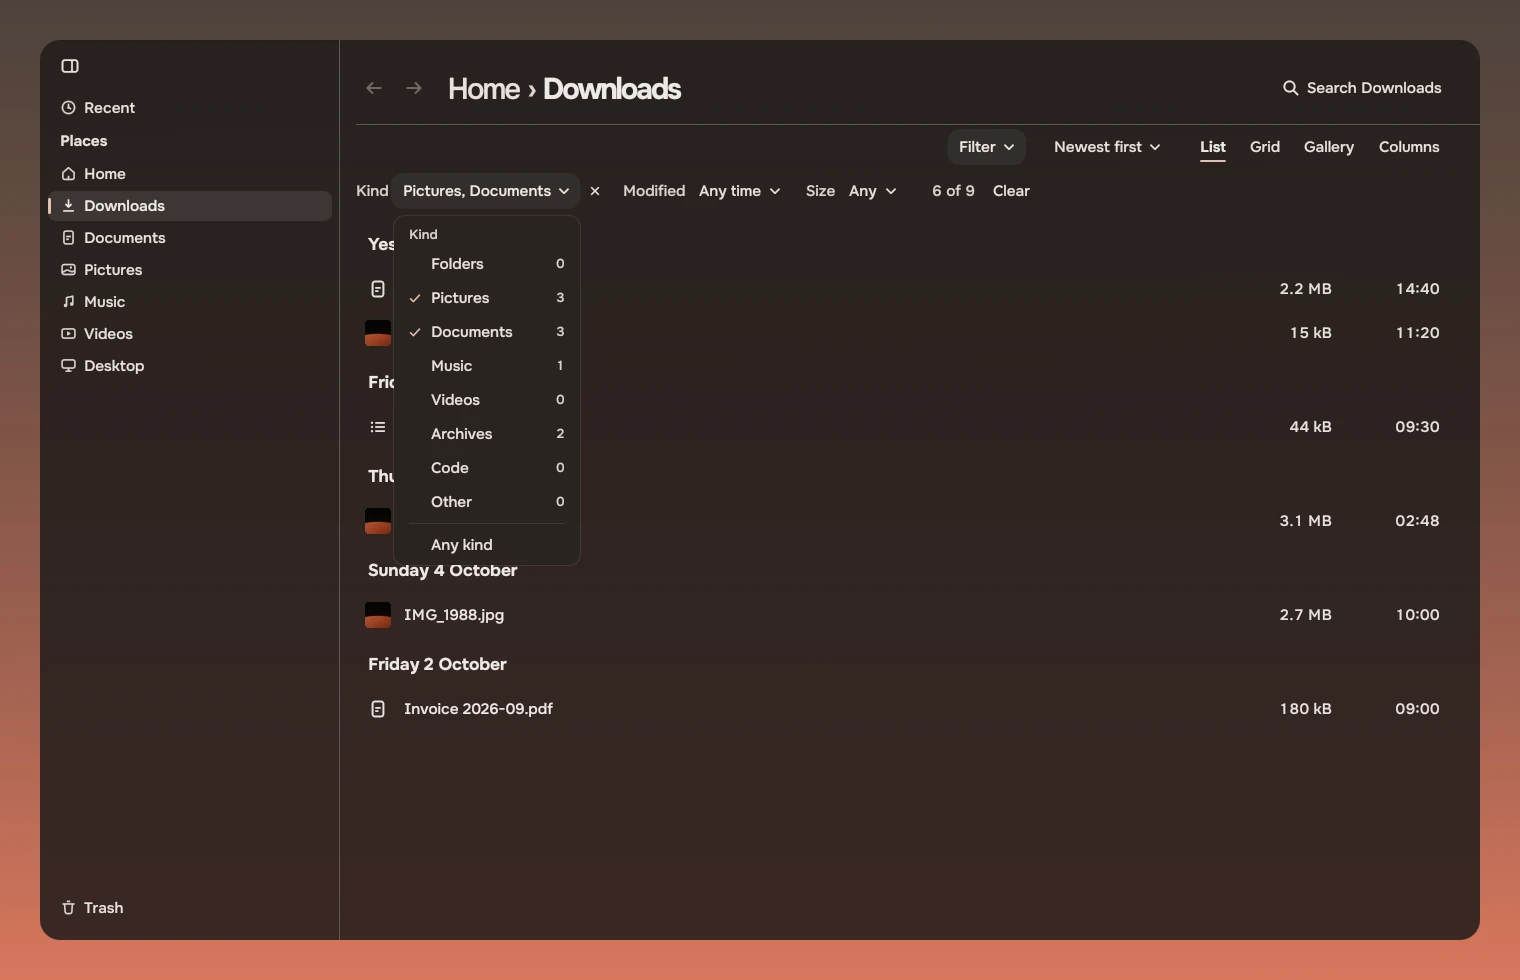Check Videos in the Kind menu
This screenshot has height=980, width=1520.
487,400
